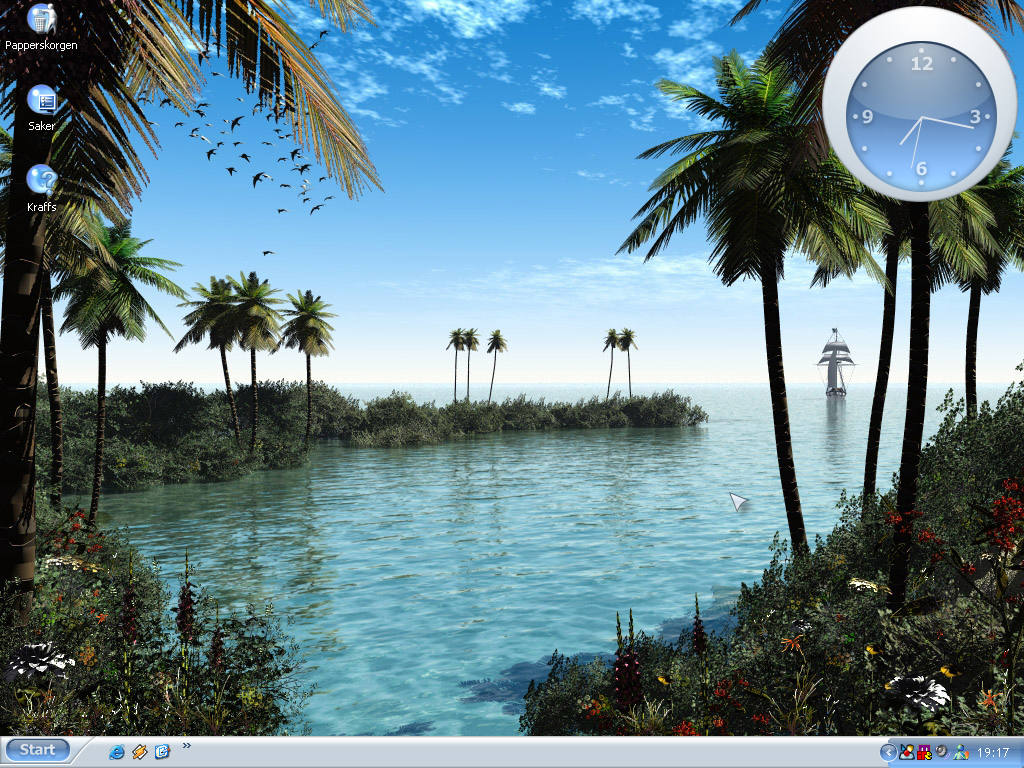Select the green Messenger tray icon
Viewport: 1024px width, 768px height.
(x=959, y=751)
